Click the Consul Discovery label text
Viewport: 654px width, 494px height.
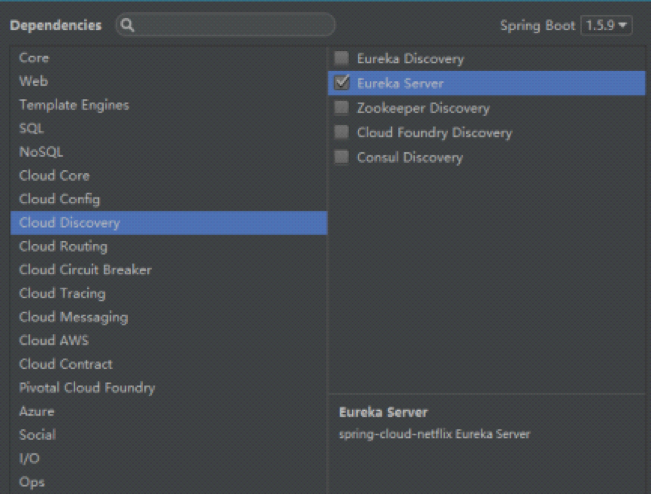click(x=410, y=158)
